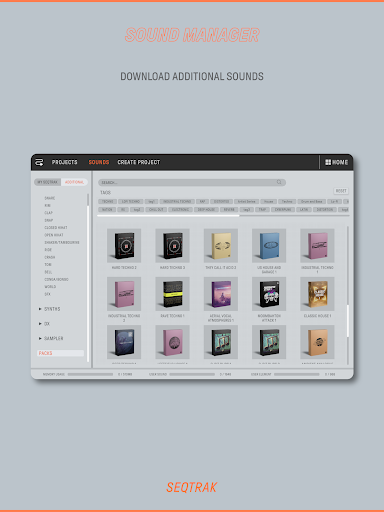Click the memory usage progress bar
The height and width of the screenshot is (512, 384).
[90, 374]
